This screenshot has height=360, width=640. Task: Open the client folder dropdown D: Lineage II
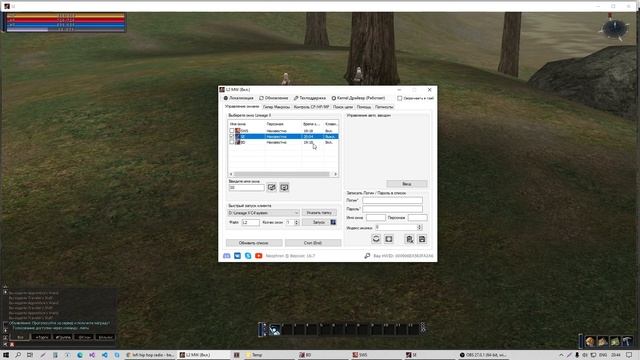[x=264, y=213]
